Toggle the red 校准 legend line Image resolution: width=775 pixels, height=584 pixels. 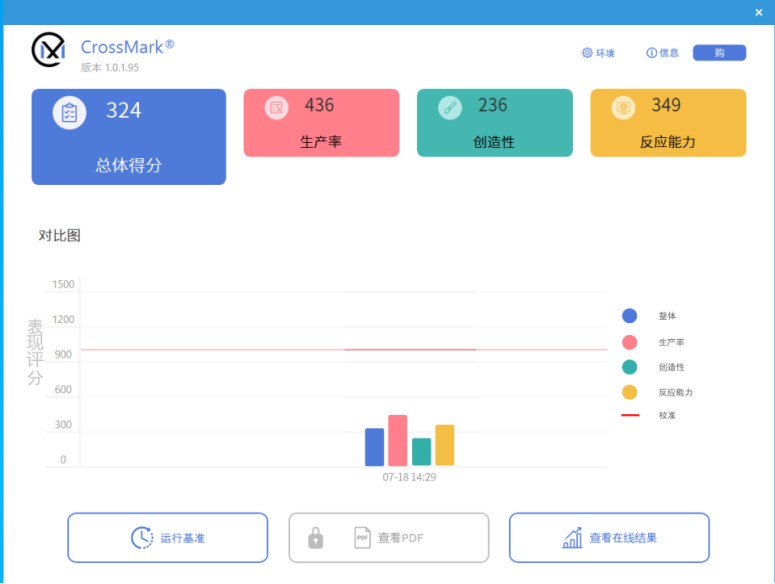click(x=630, y=415)
